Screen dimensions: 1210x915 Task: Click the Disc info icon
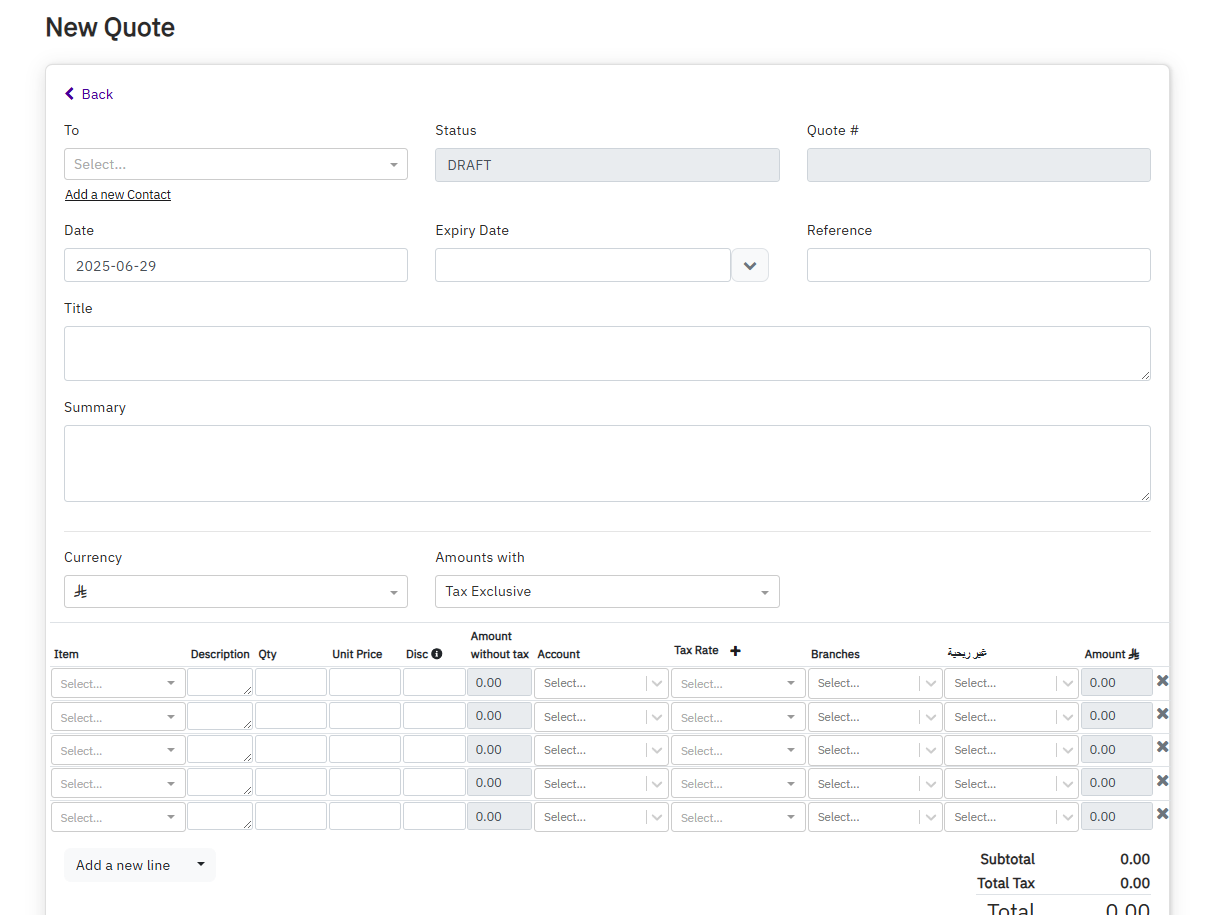[436, 654]
